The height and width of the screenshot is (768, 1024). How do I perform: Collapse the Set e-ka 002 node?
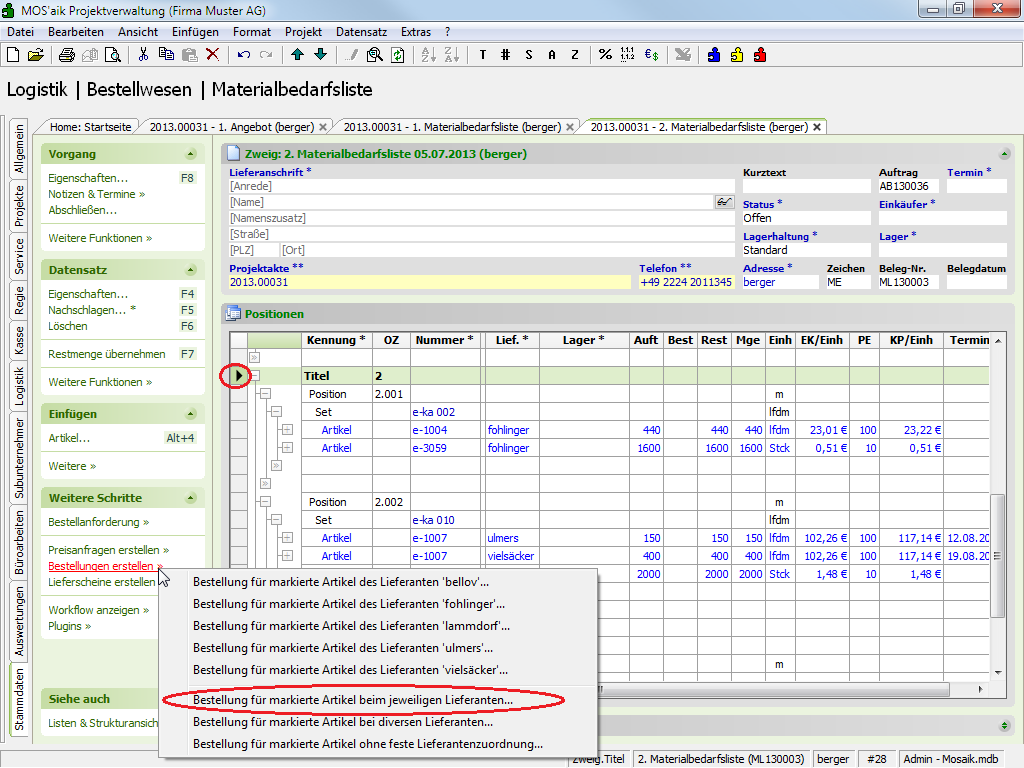coord(277,412)
